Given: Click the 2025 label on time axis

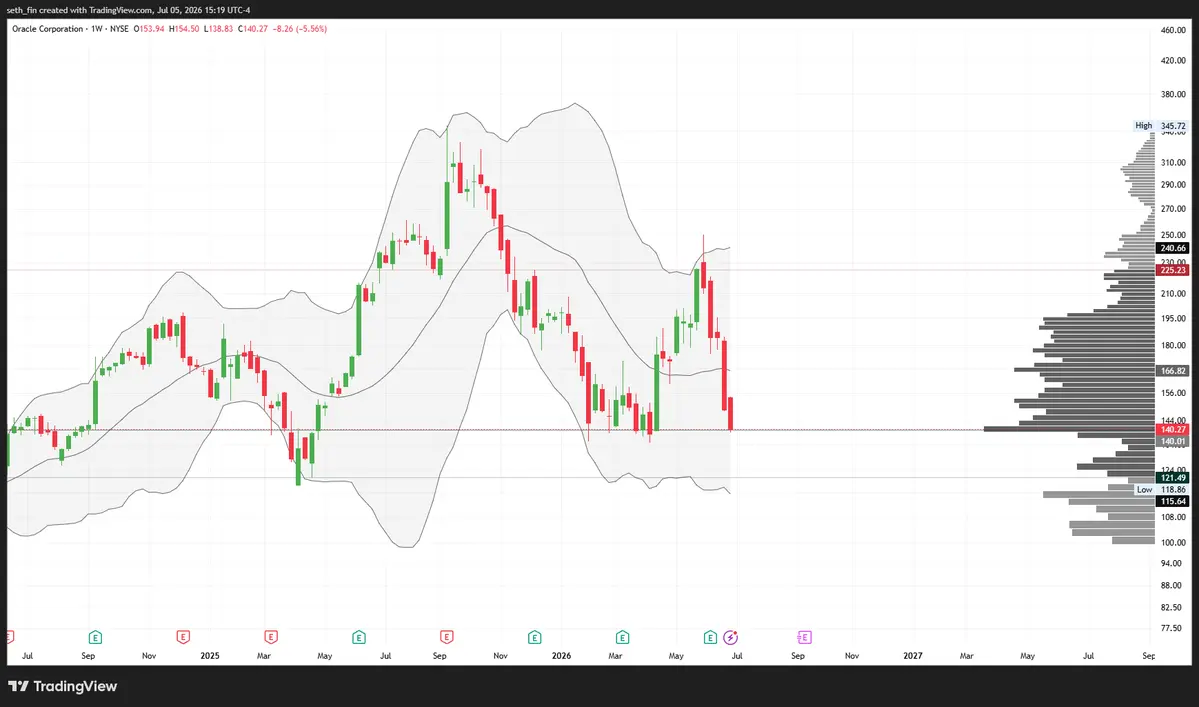Looking at the screenshot, I should click(x=210, y=656).
